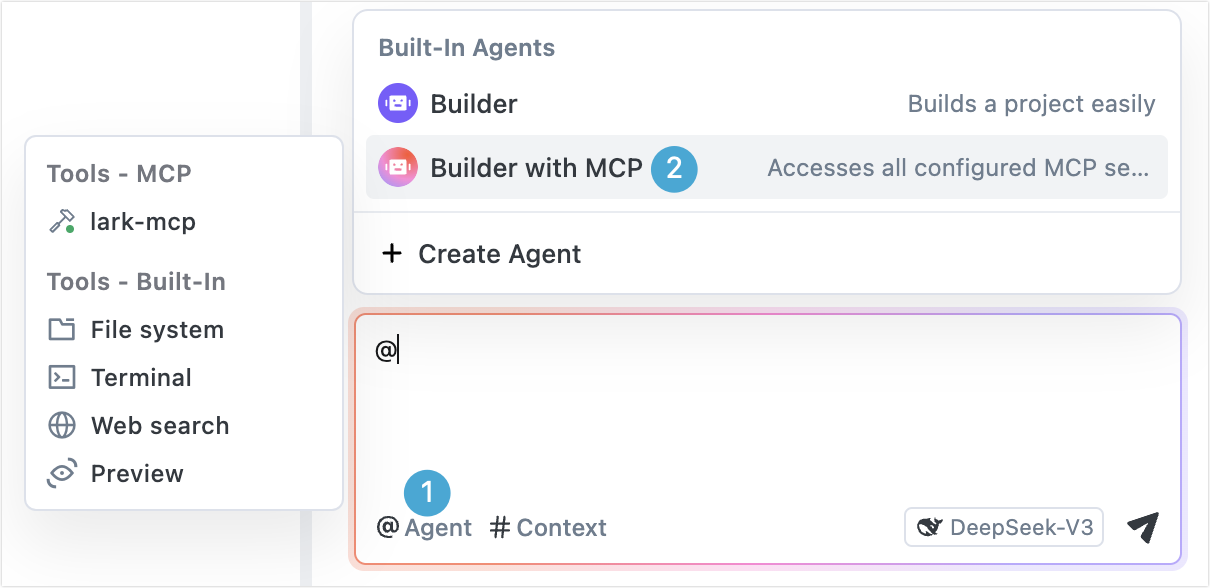Viewport: 1210px width, 588px height.
Task: Choose Builder with MCP from the agent list
Action: pos(536,168)
